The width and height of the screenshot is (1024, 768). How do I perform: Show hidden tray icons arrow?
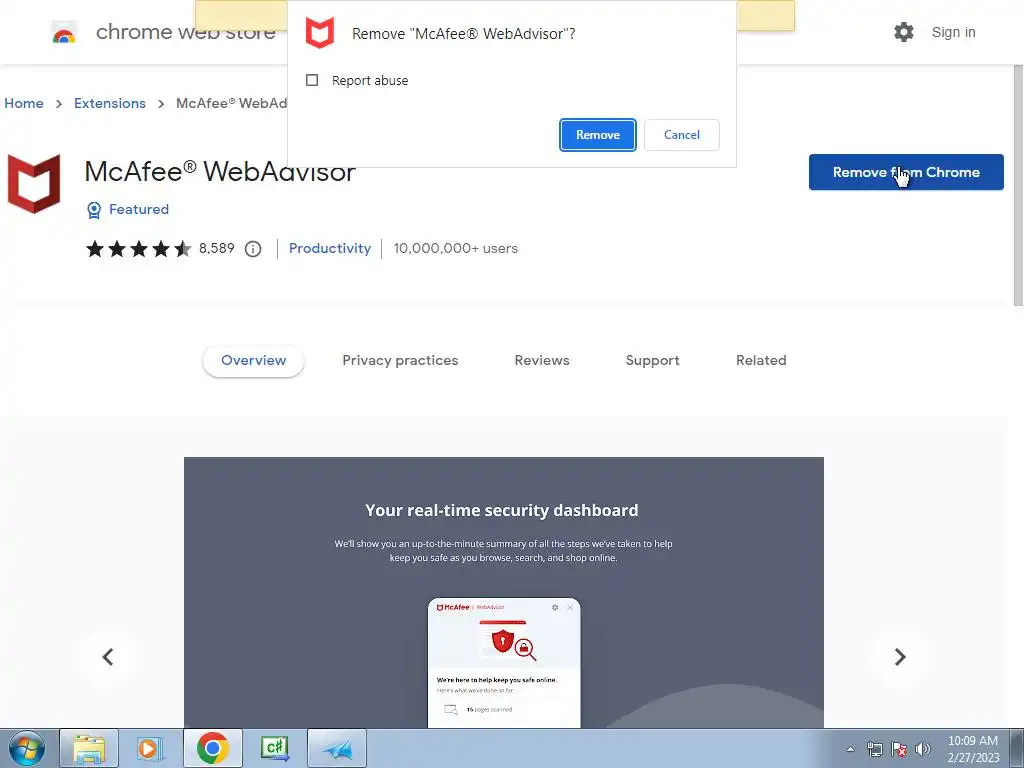pos(850,749)
